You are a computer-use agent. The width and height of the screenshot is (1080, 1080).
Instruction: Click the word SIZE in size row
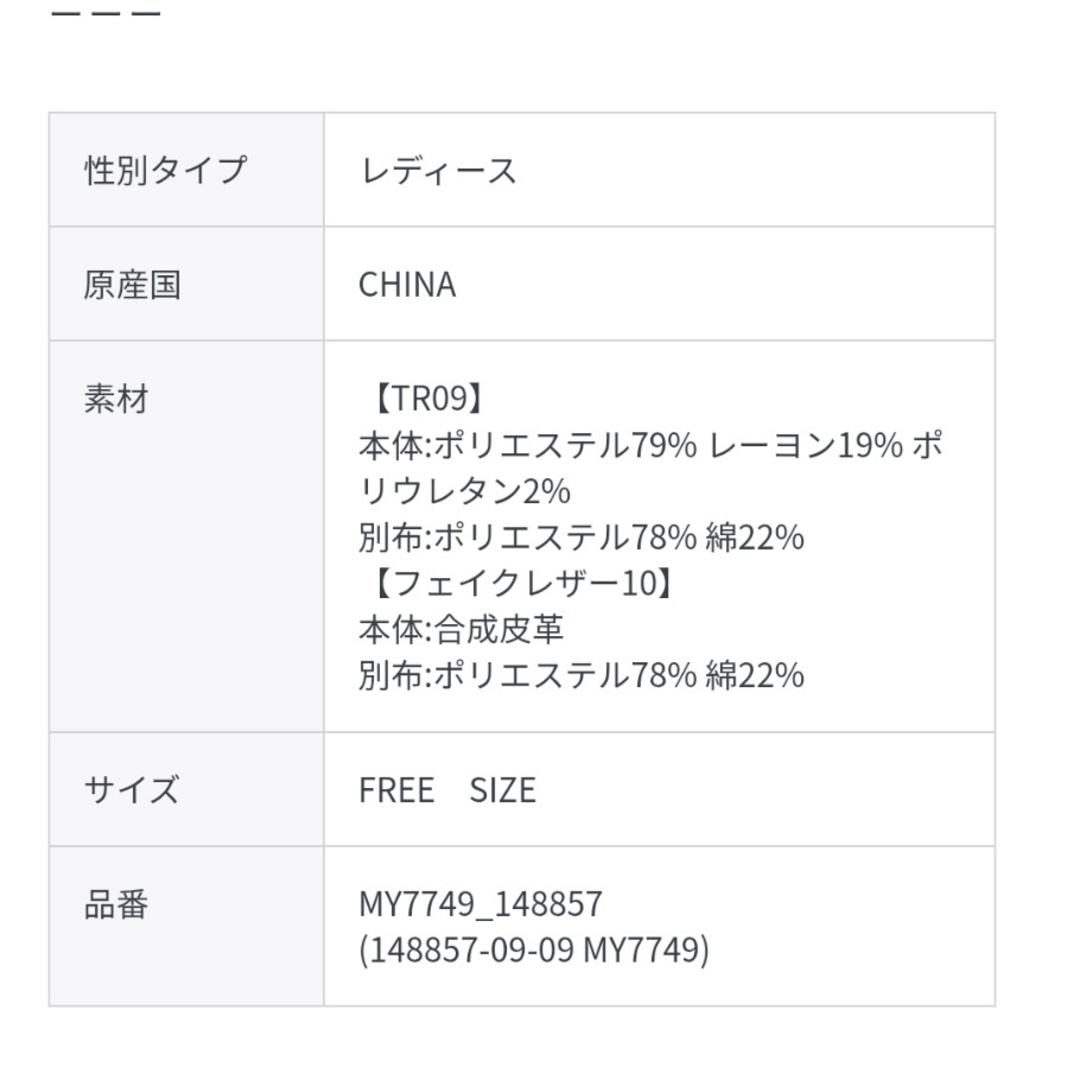pos(503,790)
